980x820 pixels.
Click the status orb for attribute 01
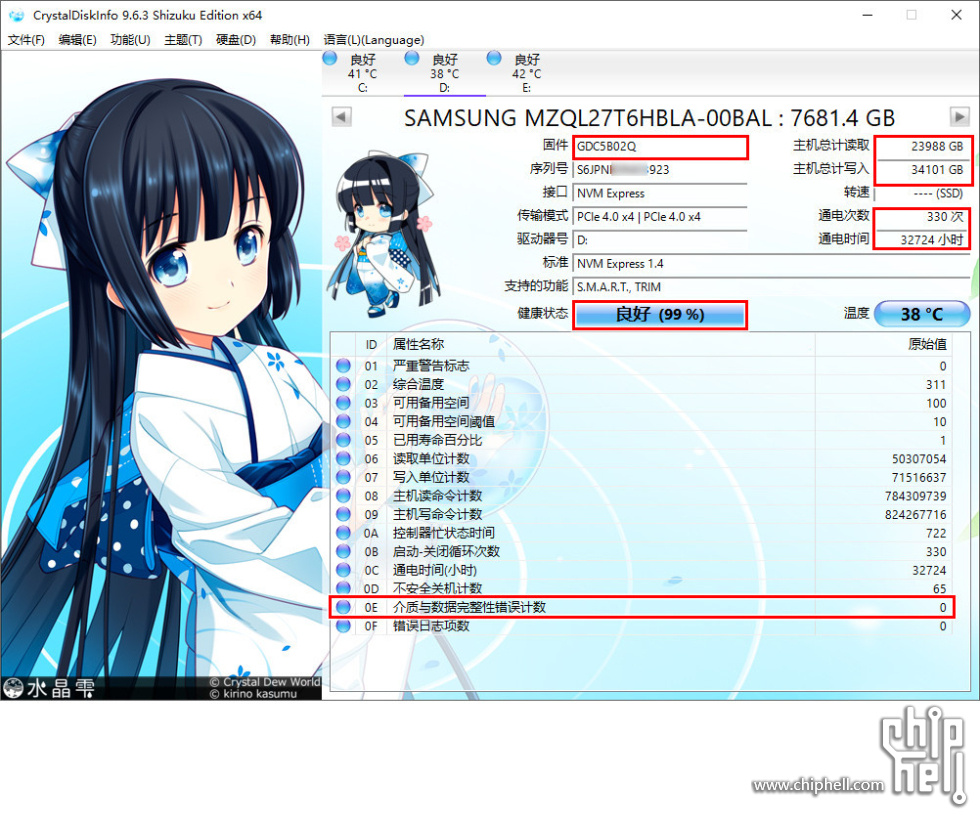(x=343, y=366)
